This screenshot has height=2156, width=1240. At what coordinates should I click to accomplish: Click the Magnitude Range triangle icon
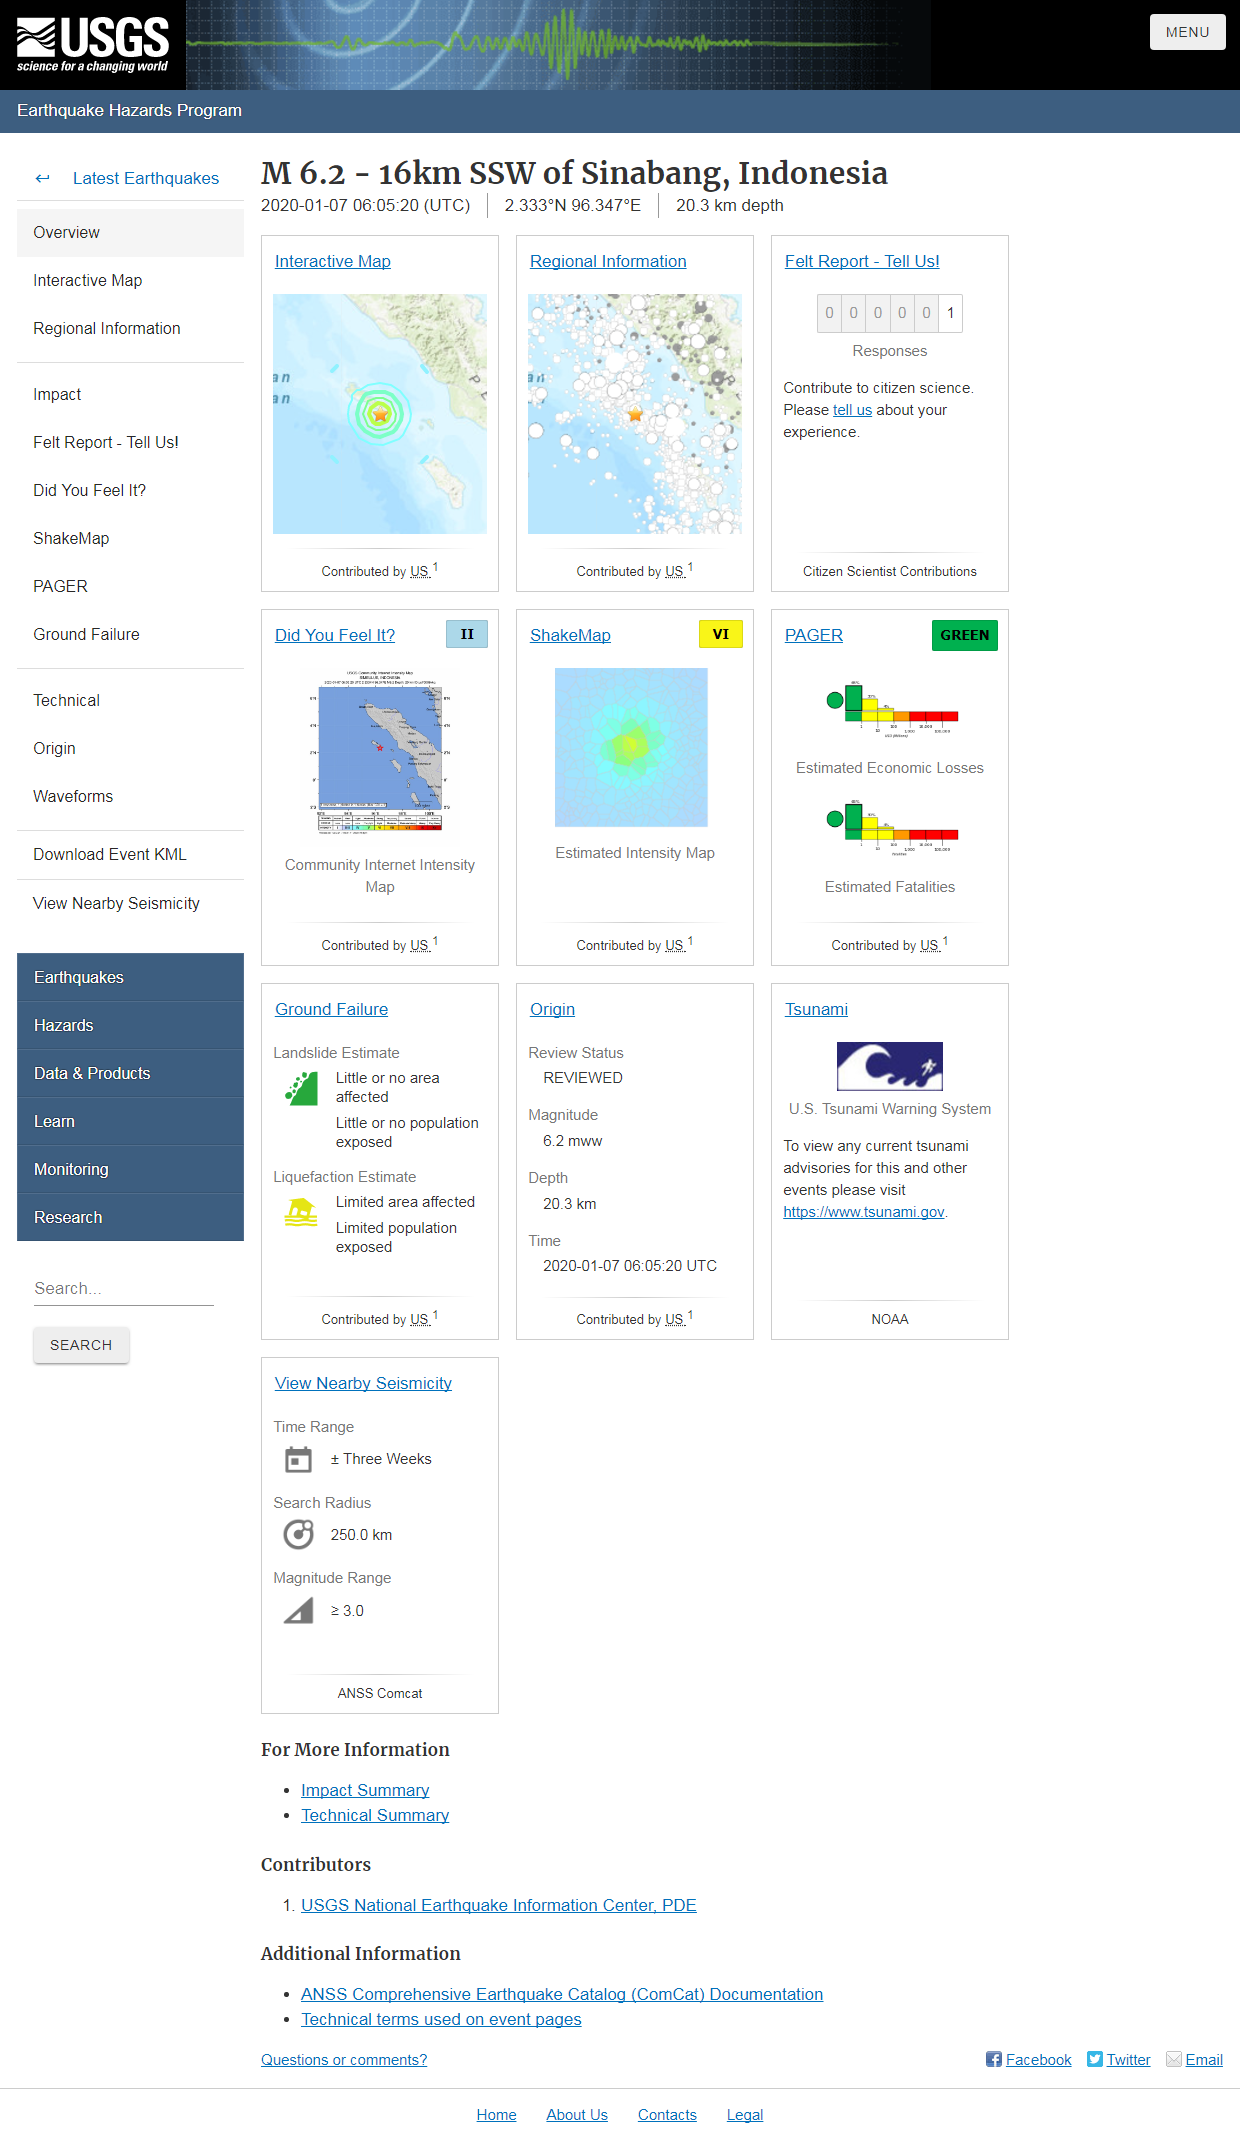point(298,1610)
